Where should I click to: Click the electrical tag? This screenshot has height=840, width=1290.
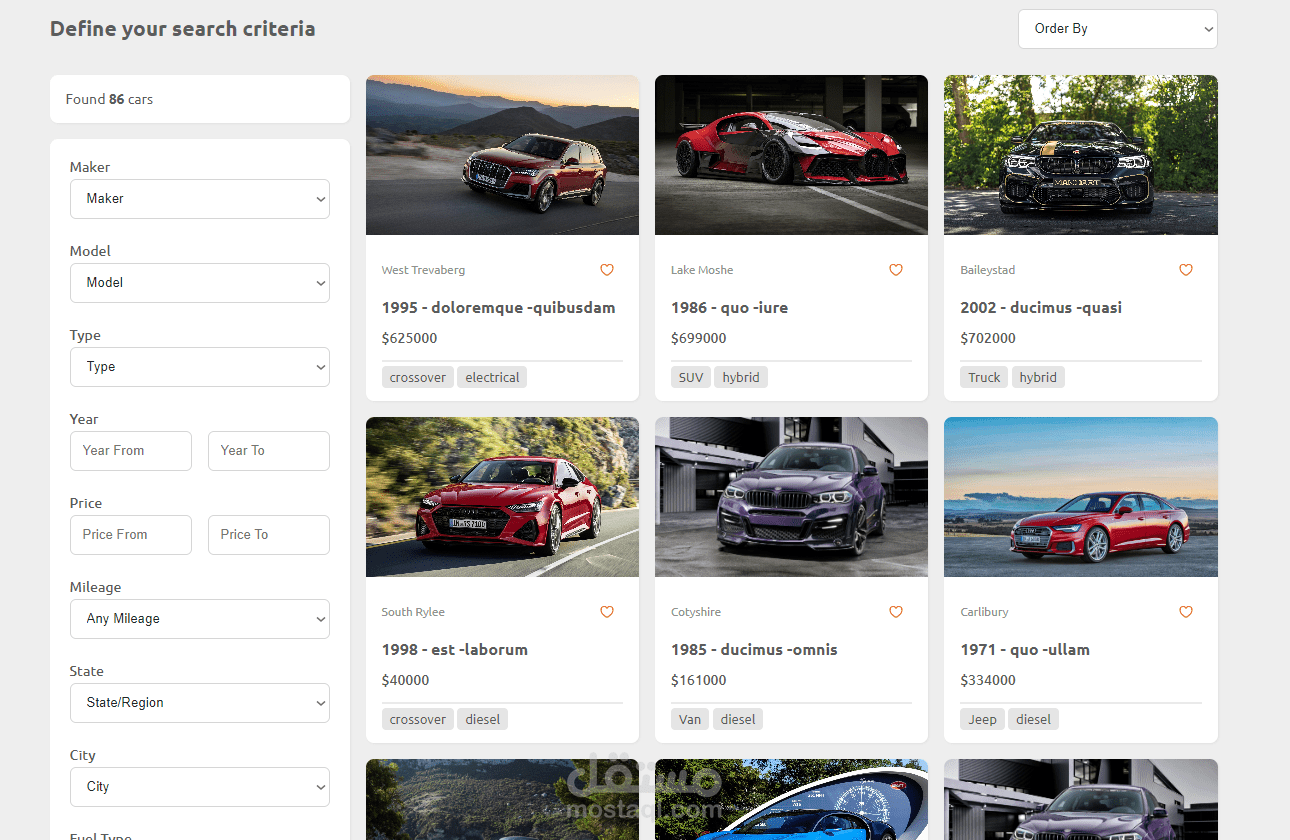click(x=492, y=377)
